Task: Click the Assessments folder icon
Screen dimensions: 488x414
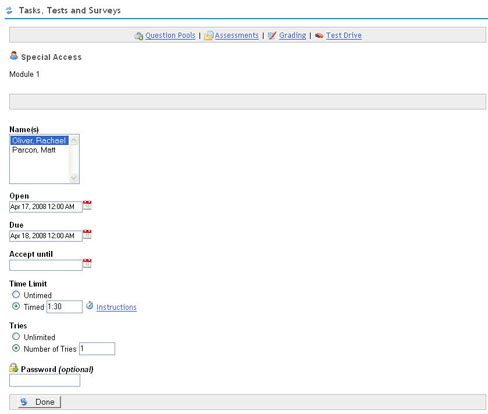Action: [x=209, y=36]
